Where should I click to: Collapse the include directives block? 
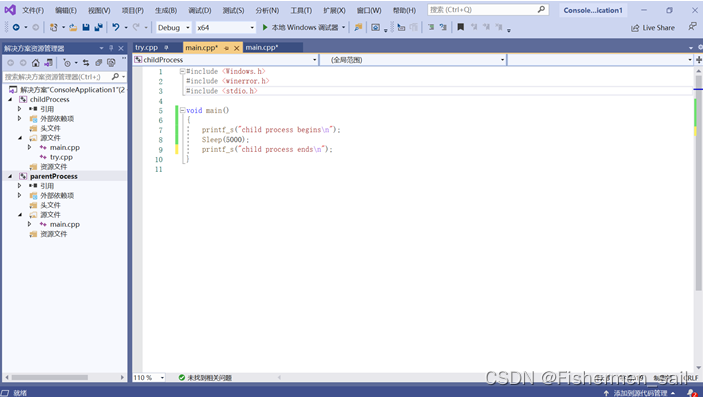pyautogui.click(x=182, y=71)
